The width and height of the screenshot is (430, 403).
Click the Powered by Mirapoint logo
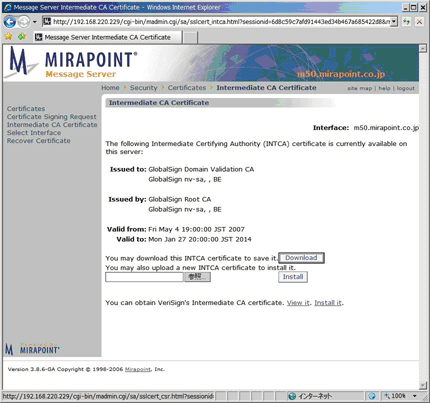click(33, 349)
